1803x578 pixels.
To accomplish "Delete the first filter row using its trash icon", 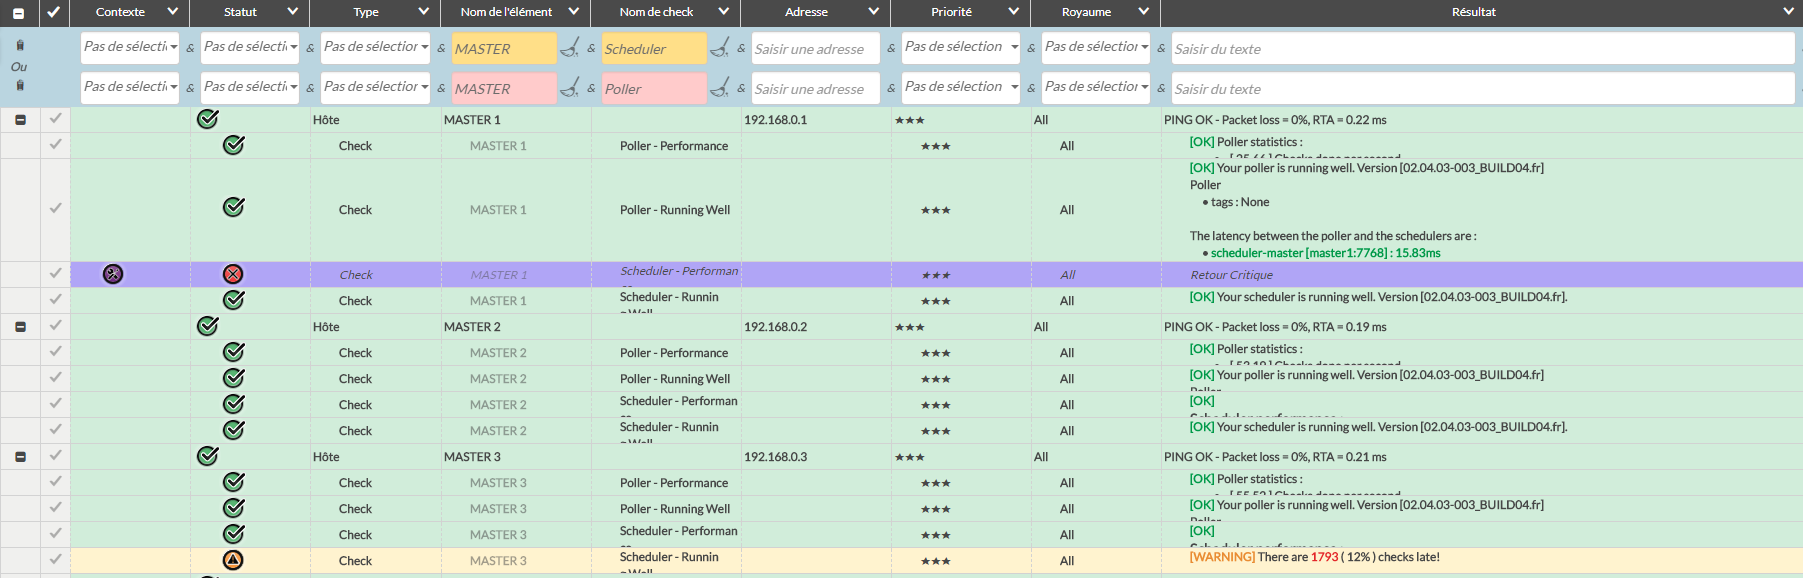I will (x=20, y=45).
